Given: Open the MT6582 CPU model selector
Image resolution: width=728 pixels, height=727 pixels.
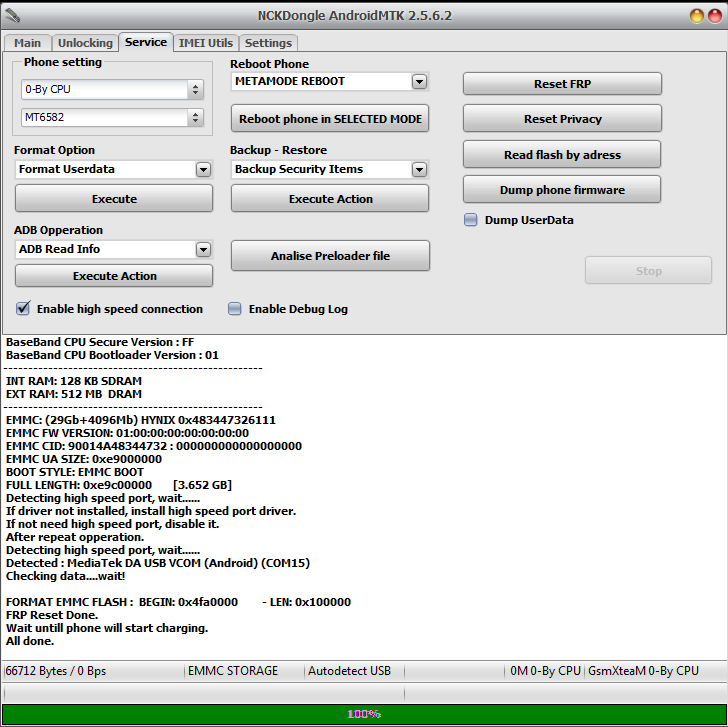Looking at the screenshot, I should 112,117.
